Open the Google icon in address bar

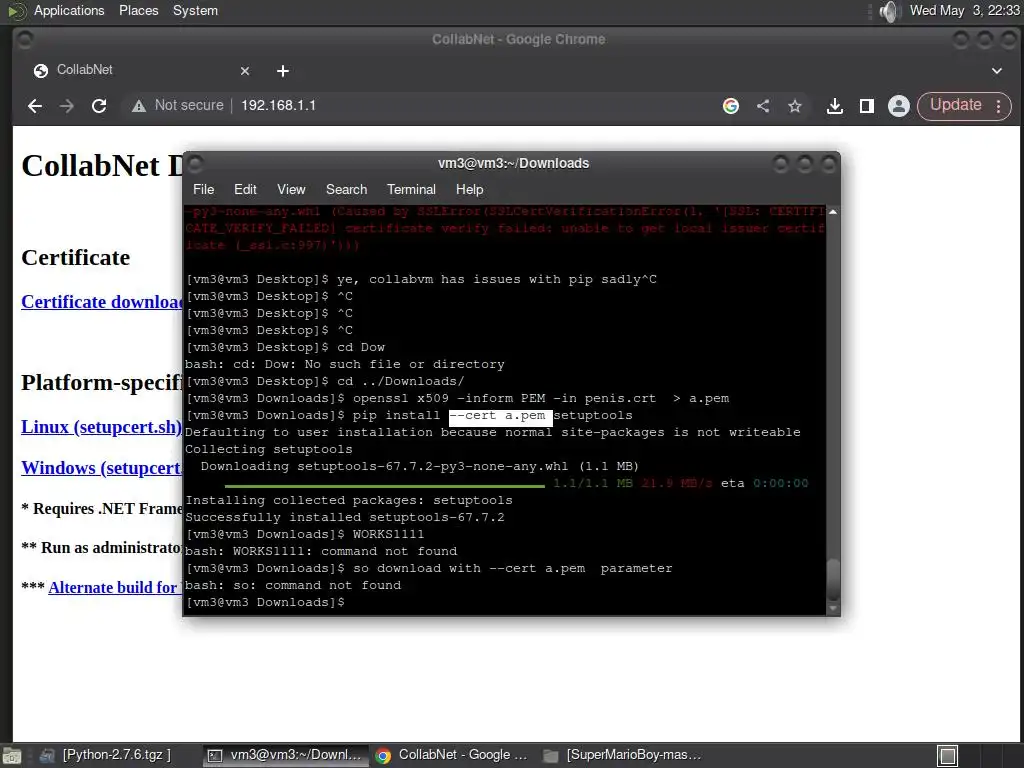click(x=731, y=106)
